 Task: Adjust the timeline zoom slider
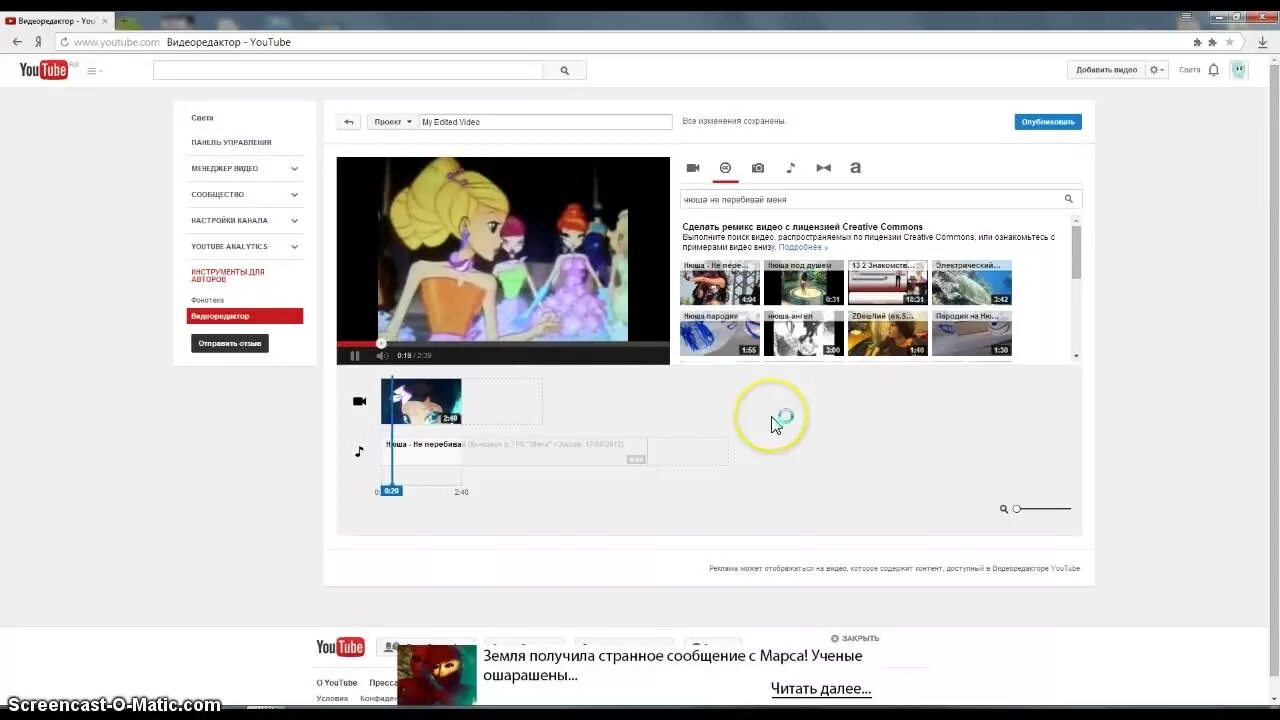point(1042,509)
